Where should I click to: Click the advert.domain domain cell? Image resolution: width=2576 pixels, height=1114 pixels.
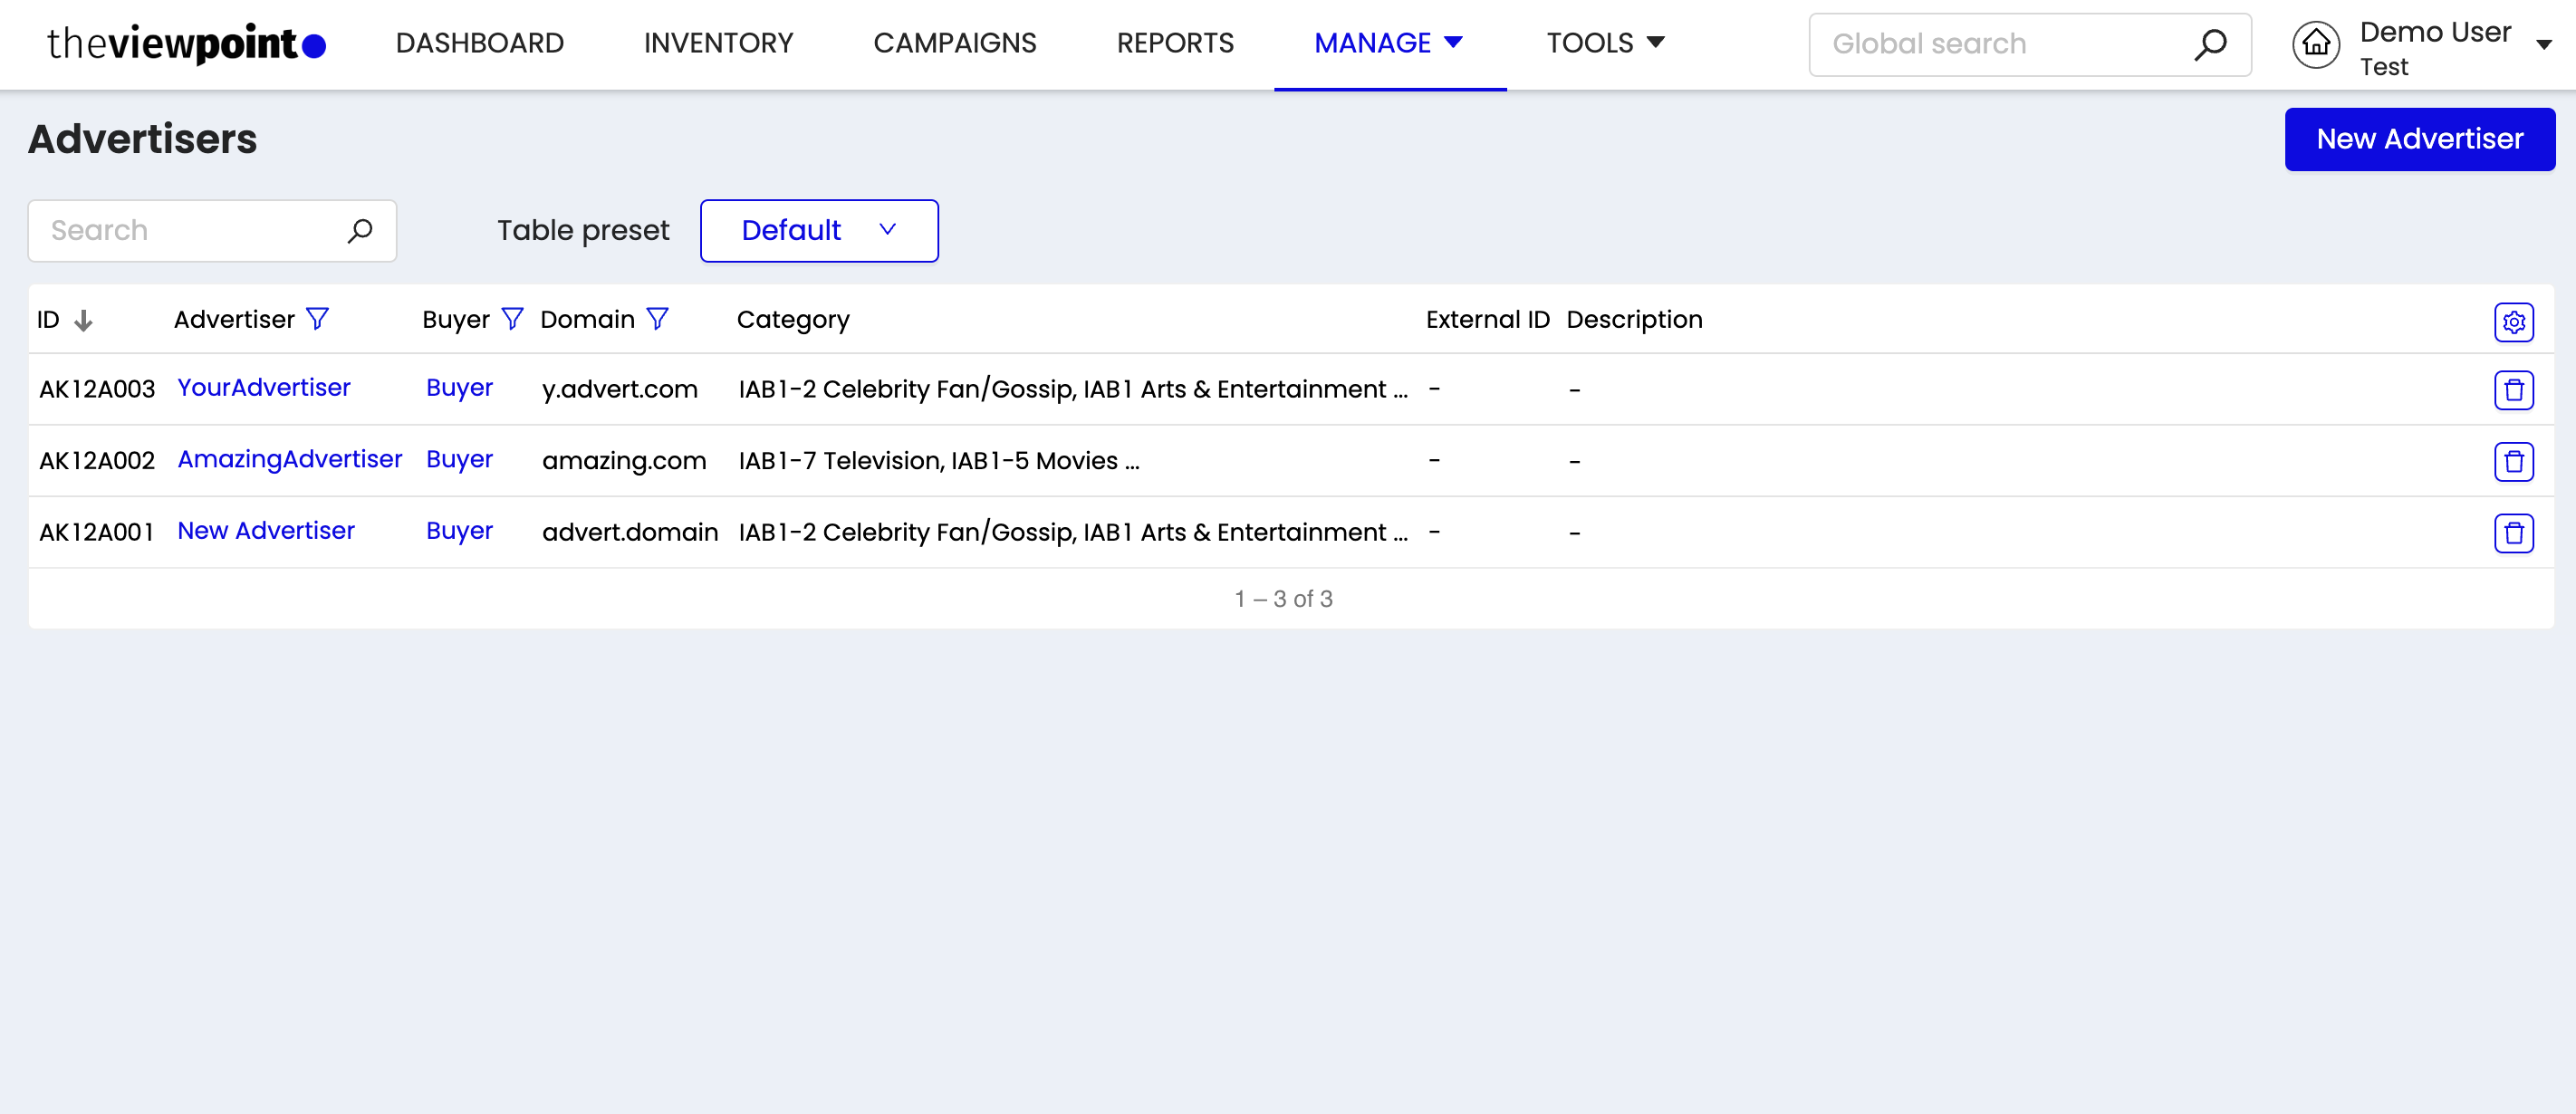tap(630, 533)
